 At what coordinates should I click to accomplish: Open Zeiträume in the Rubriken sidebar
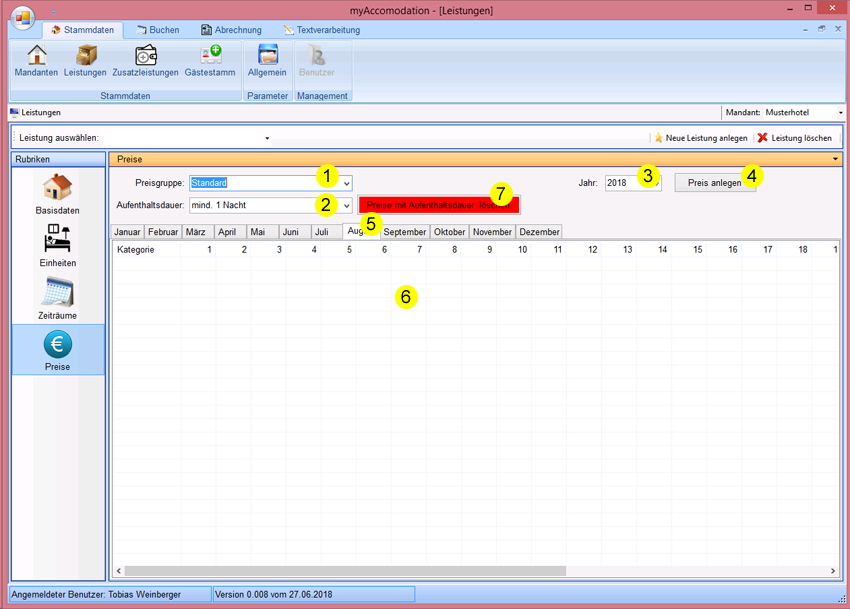click(x=57, y=298)
